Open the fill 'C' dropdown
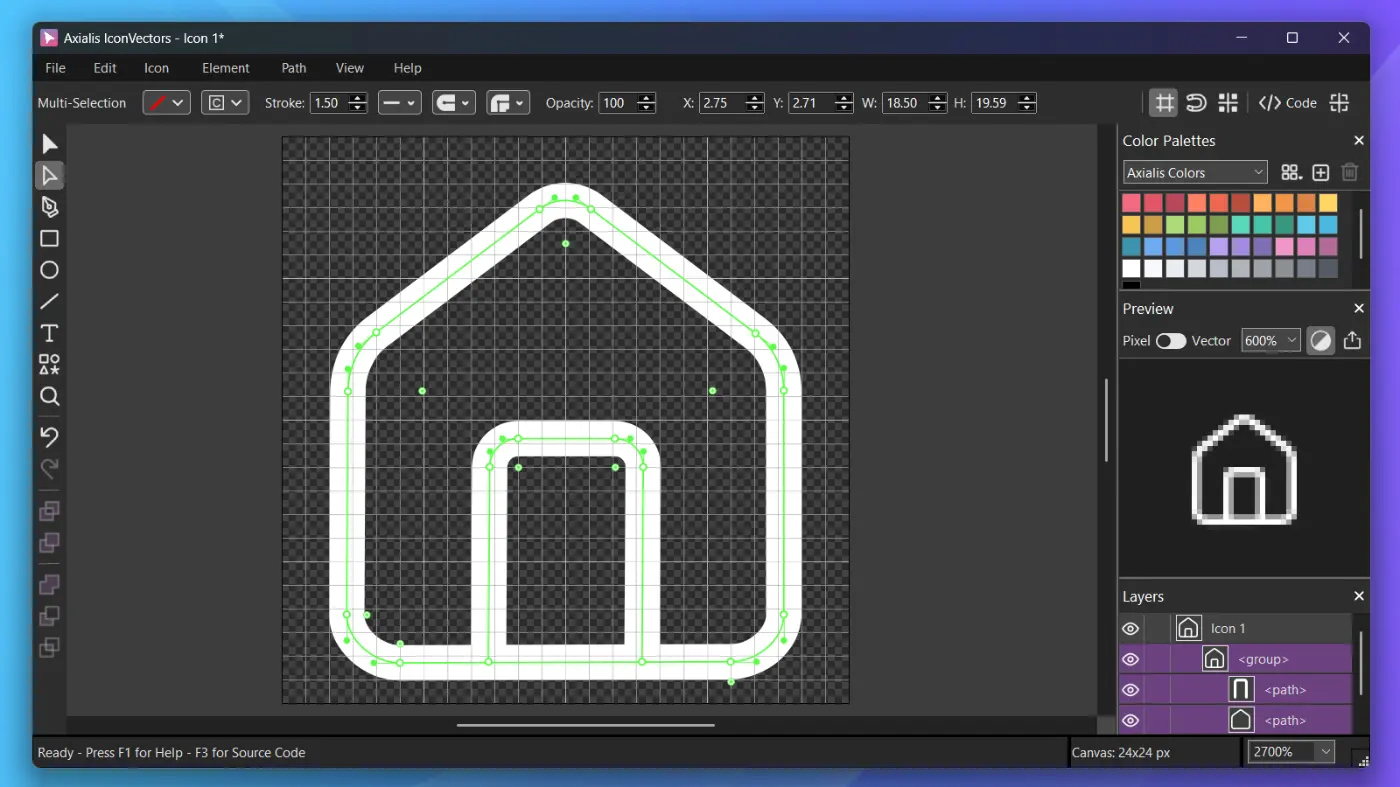The height and width of the screenshot is (787, 1400). (x=225, y=103)
